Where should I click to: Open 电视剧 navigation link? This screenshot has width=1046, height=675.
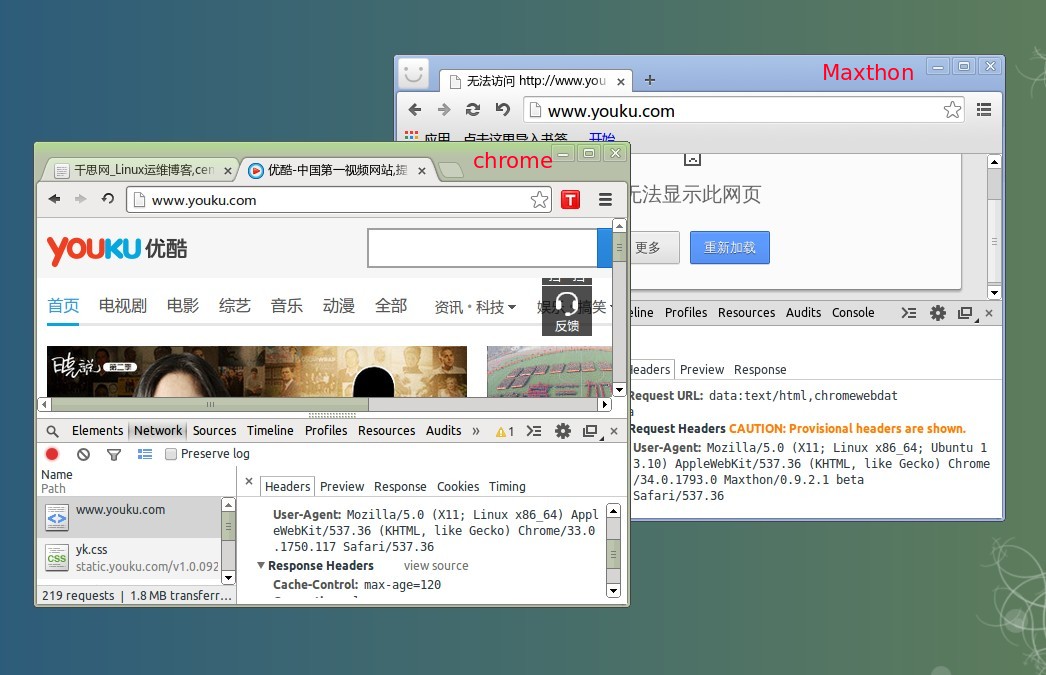pyautogui.click(x=123, y=306)
